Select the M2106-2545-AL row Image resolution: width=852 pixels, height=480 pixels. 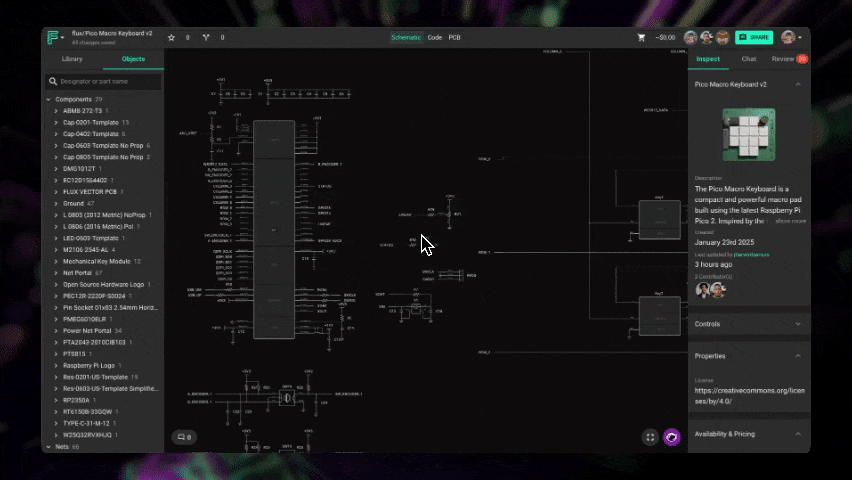coord(103,250)
